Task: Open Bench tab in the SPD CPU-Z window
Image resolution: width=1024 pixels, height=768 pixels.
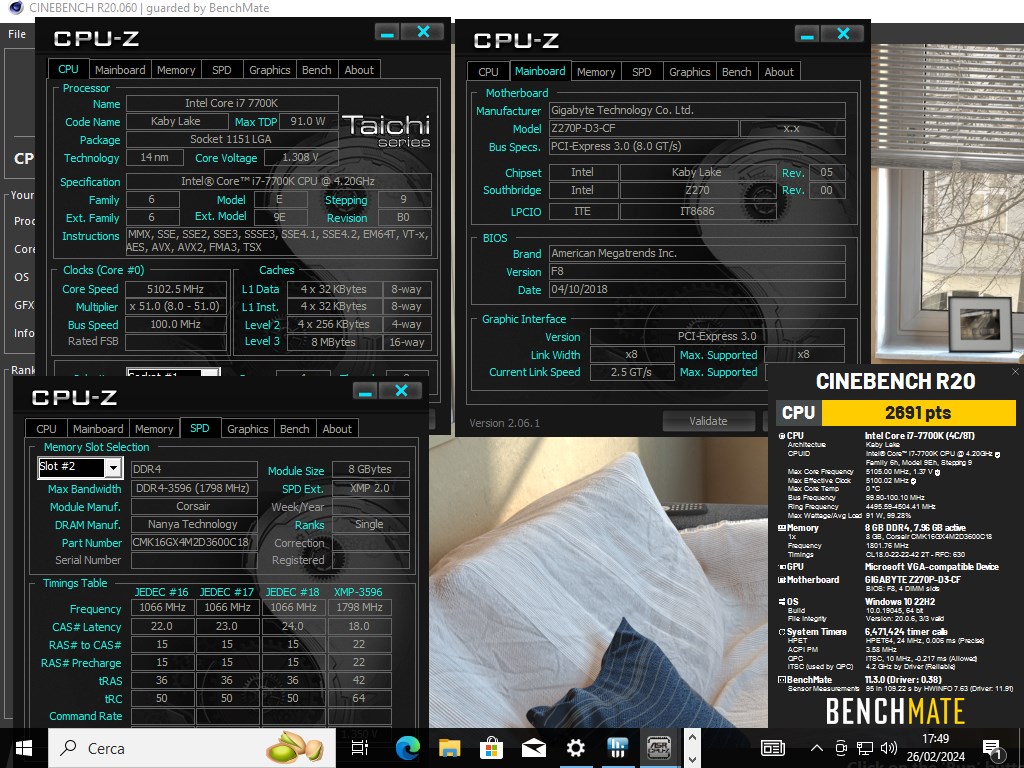Action: [x=295, y=429]
